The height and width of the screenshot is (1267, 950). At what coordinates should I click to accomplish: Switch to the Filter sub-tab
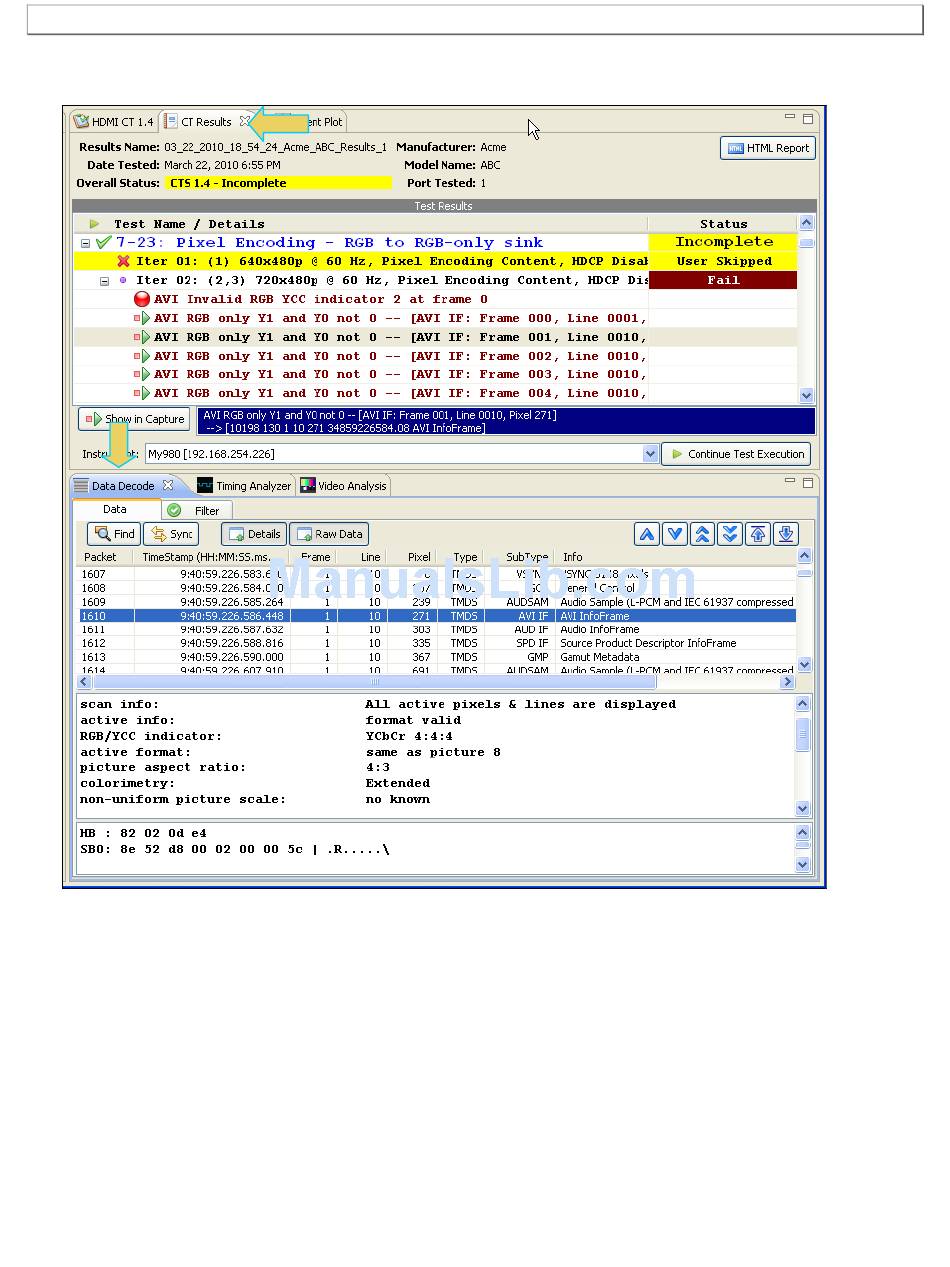pyautogui.click(x=196, y=510)
